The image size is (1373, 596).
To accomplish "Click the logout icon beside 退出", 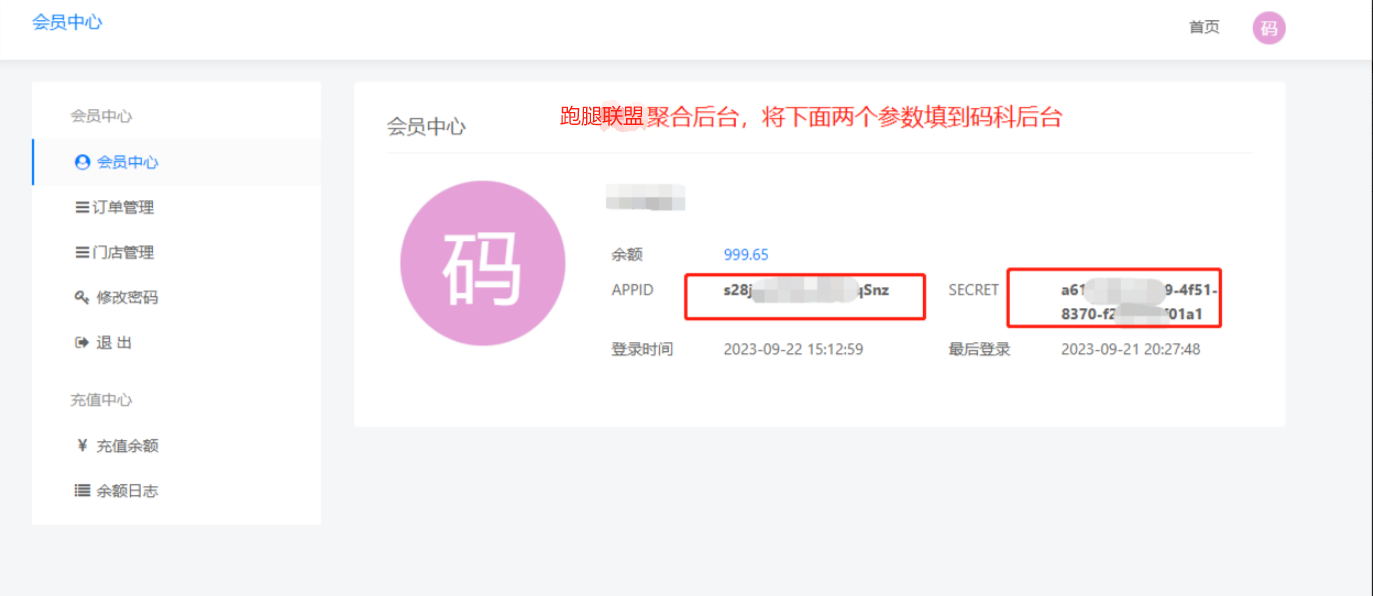I will click(x=82, y=343).
